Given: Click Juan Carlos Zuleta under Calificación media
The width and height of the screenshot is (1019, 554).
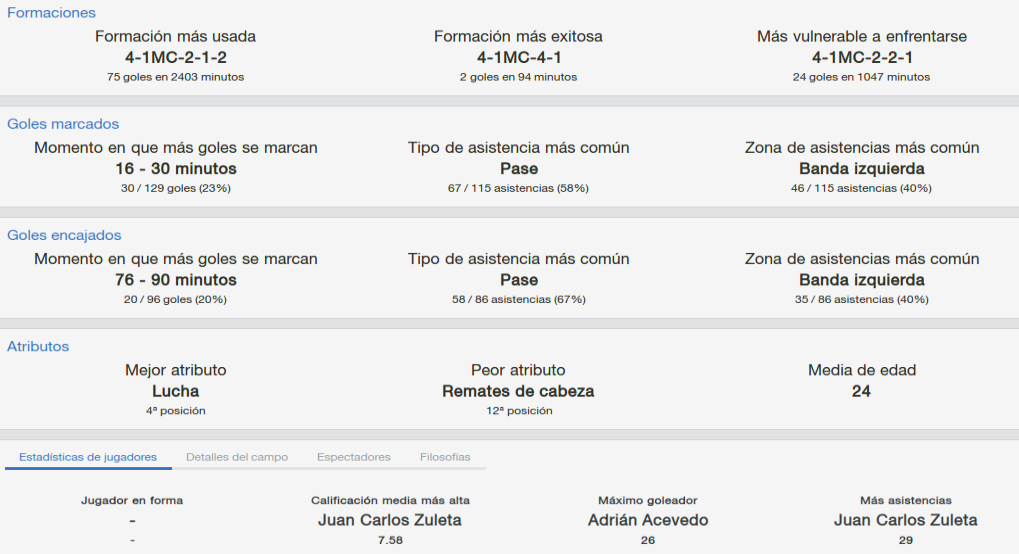Looking at the screenshot, I should tap(390, 520).
